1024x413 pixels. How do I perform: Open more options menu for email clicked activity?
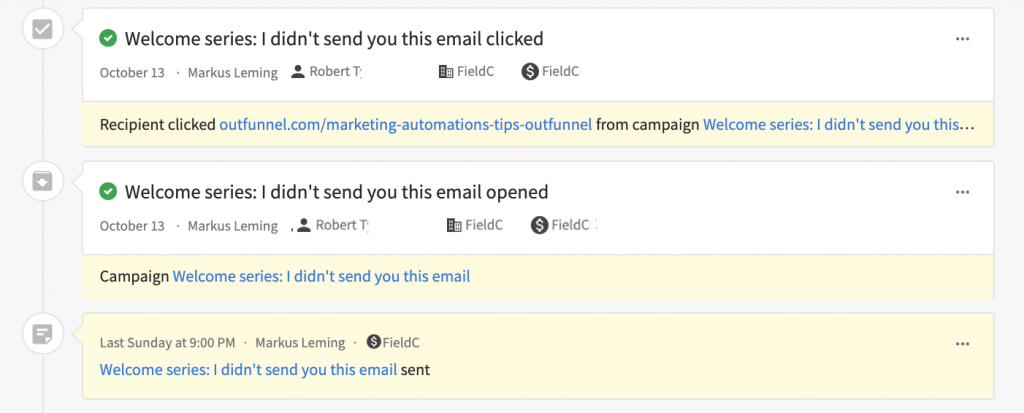962,39
